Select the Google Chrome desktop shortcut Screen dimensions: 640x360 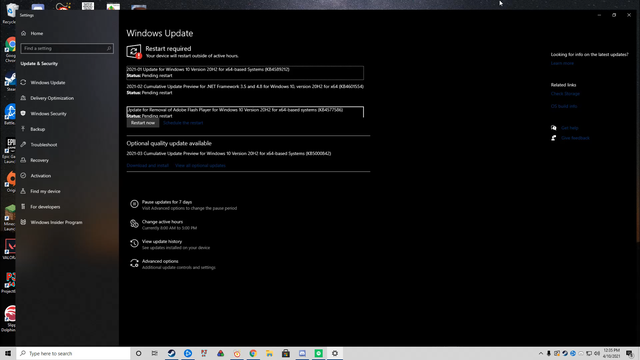tap(10, 49)
